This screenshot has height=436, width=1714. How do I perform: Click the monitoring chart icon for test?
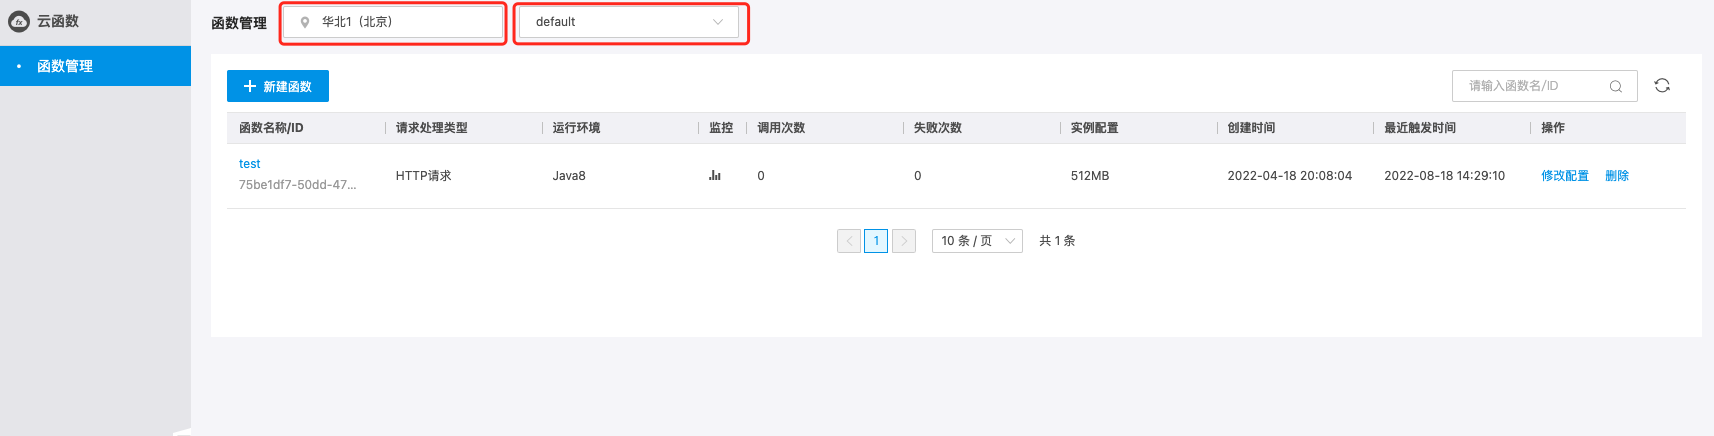pyautogui.click(x=715, y=176)
